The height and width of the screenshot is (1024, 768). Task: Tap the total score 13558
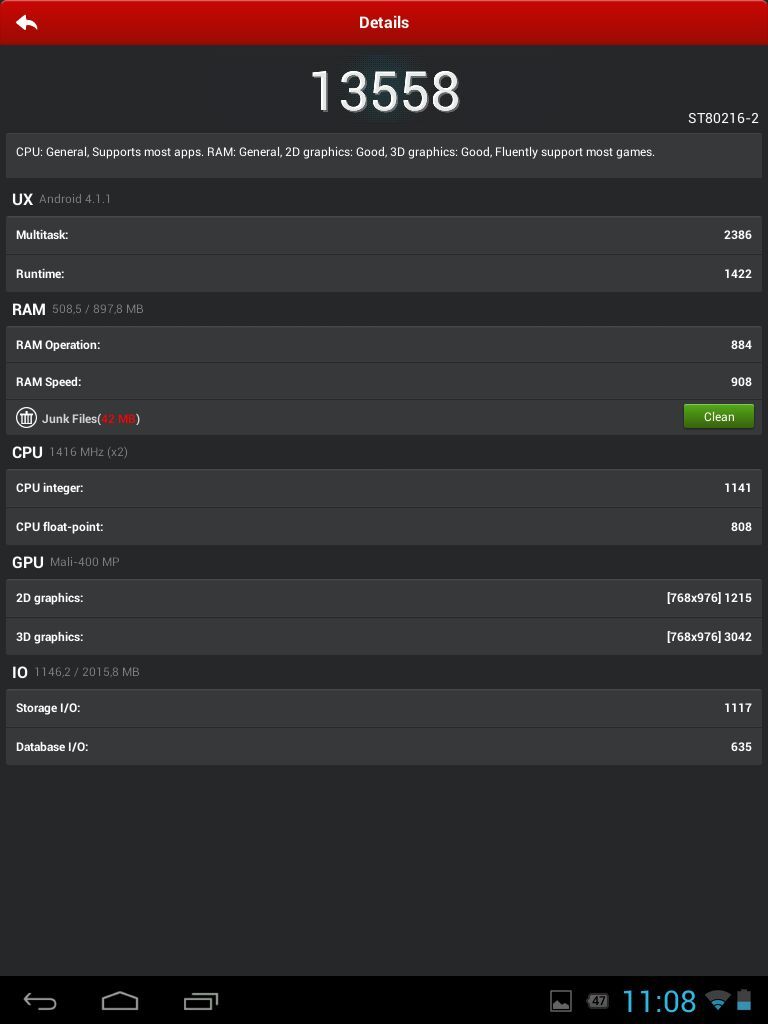click(x=384, y=92)
